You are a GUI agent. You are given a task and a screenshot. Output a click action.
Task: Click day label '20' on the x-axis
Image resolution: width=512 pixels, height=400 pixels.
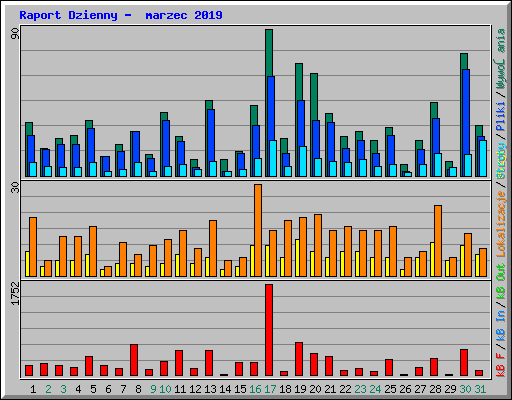(315, 389)
